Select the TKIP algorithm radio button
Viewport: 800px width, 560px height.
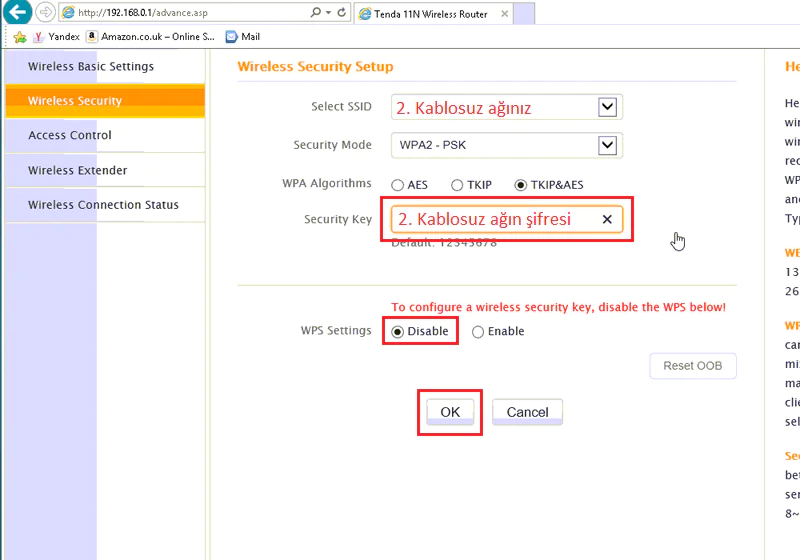tap(457, 185)
